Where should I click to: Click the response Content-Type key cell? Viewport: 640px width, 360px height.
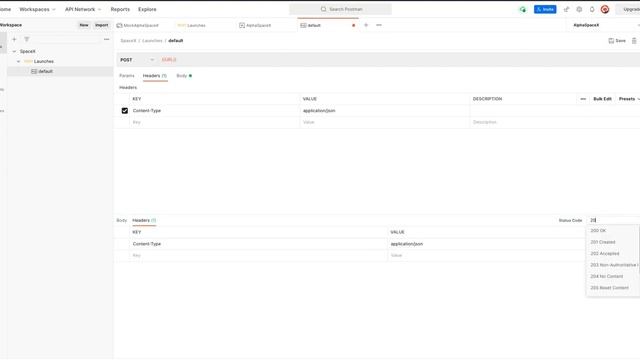coord(258,244)
